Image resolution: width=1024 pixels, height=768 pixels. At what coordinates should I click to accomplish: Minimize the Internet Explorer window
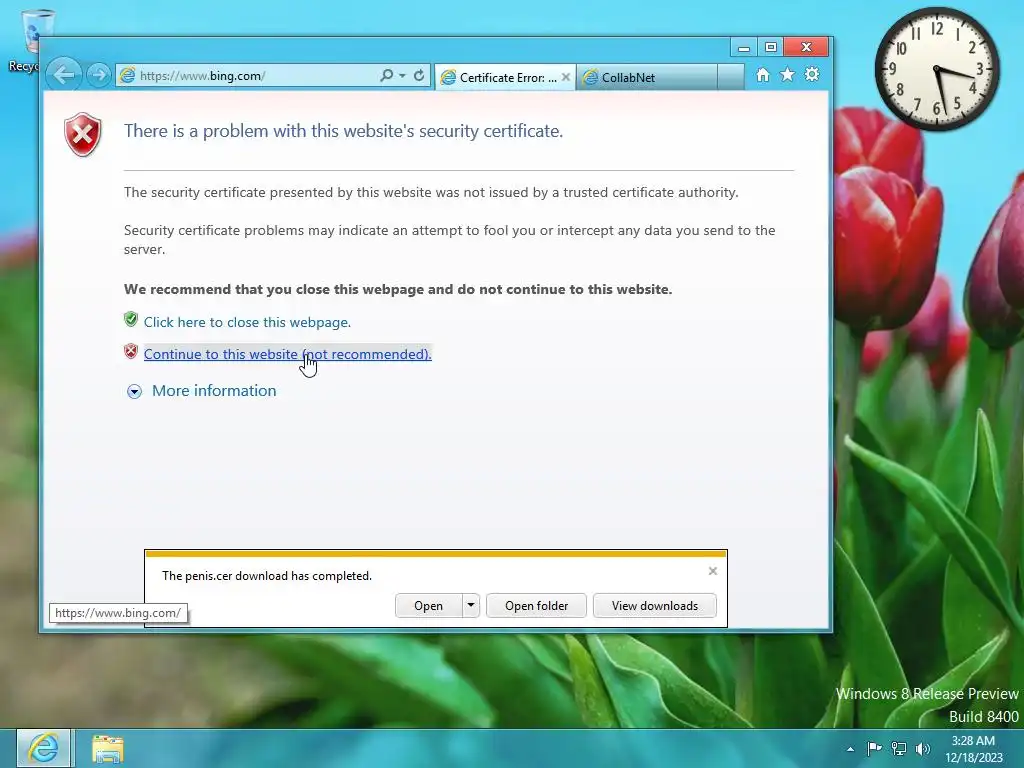point(743,47)
